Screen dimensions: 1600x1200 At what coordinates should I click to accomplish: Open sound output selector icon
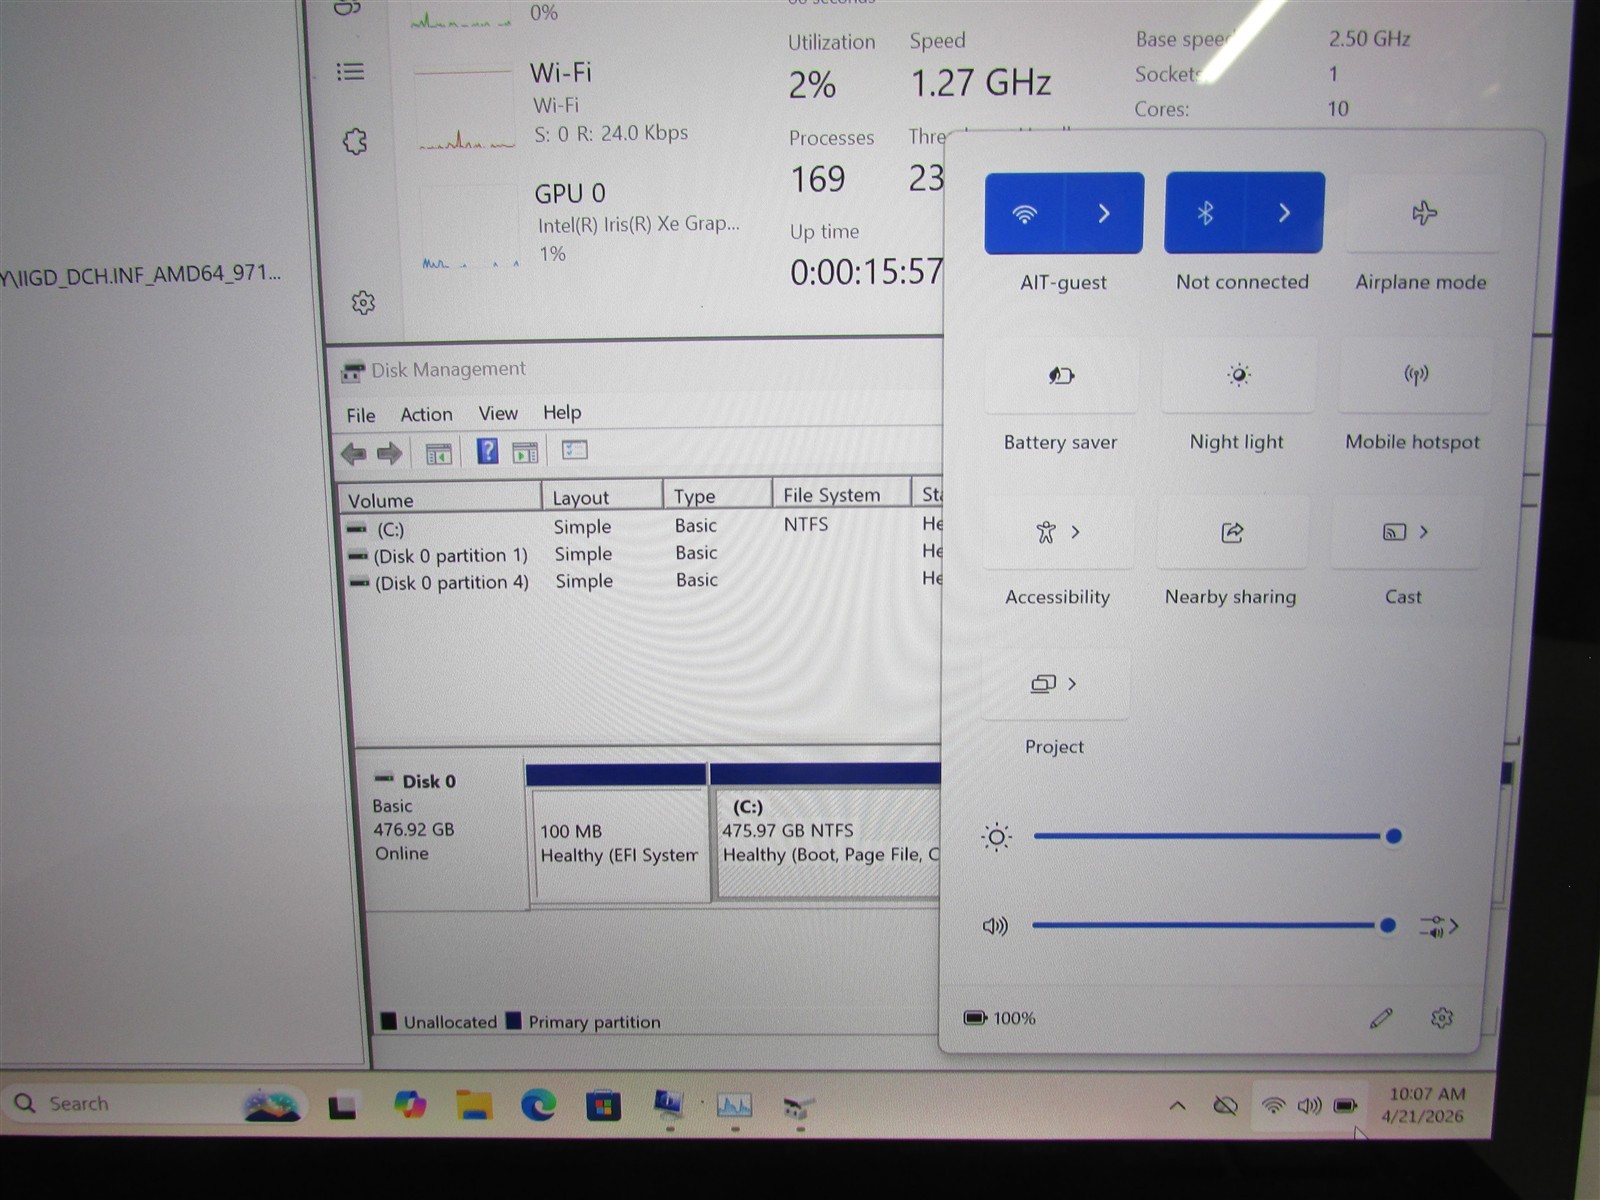point(1438,927)
